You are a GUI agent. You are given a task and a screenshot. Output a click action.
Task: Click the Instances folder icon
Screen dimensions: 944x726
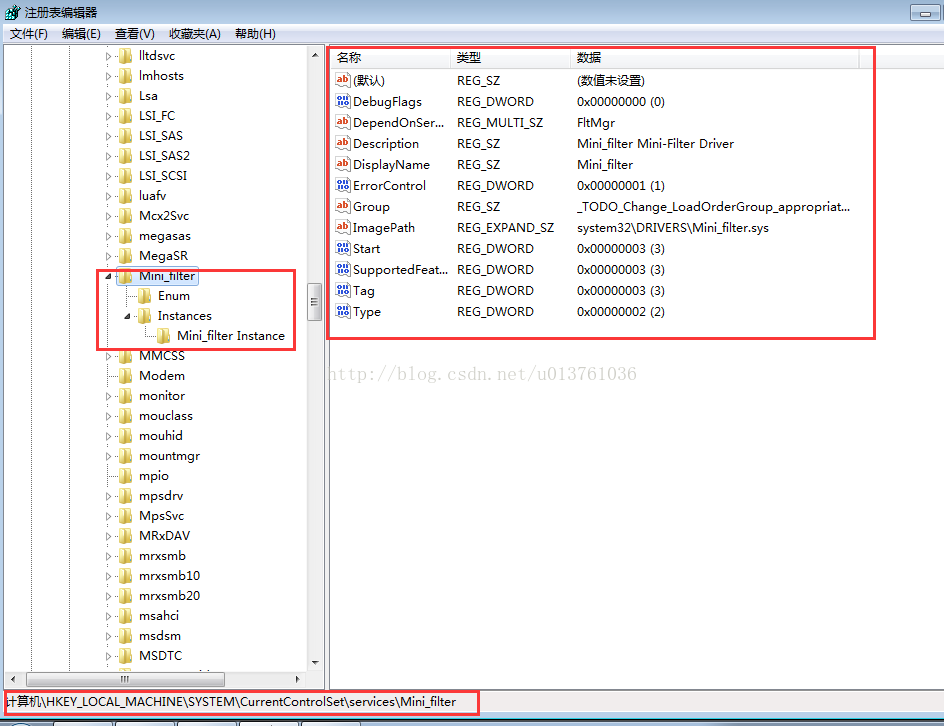click(144, 315)
